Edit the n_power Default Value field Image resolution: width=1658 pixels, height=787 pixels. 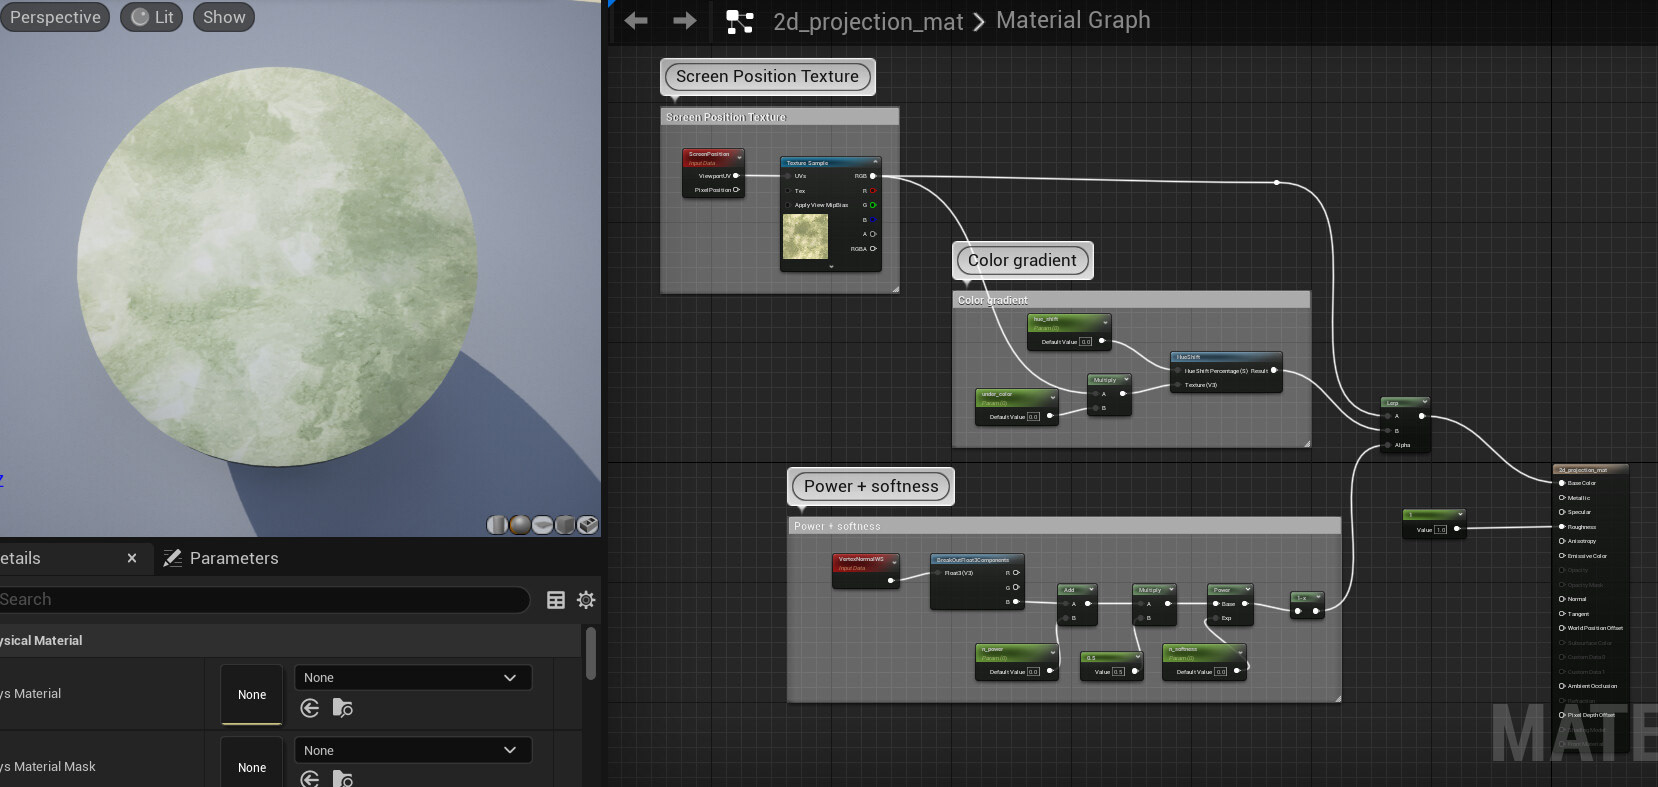tap(1033, 672)
